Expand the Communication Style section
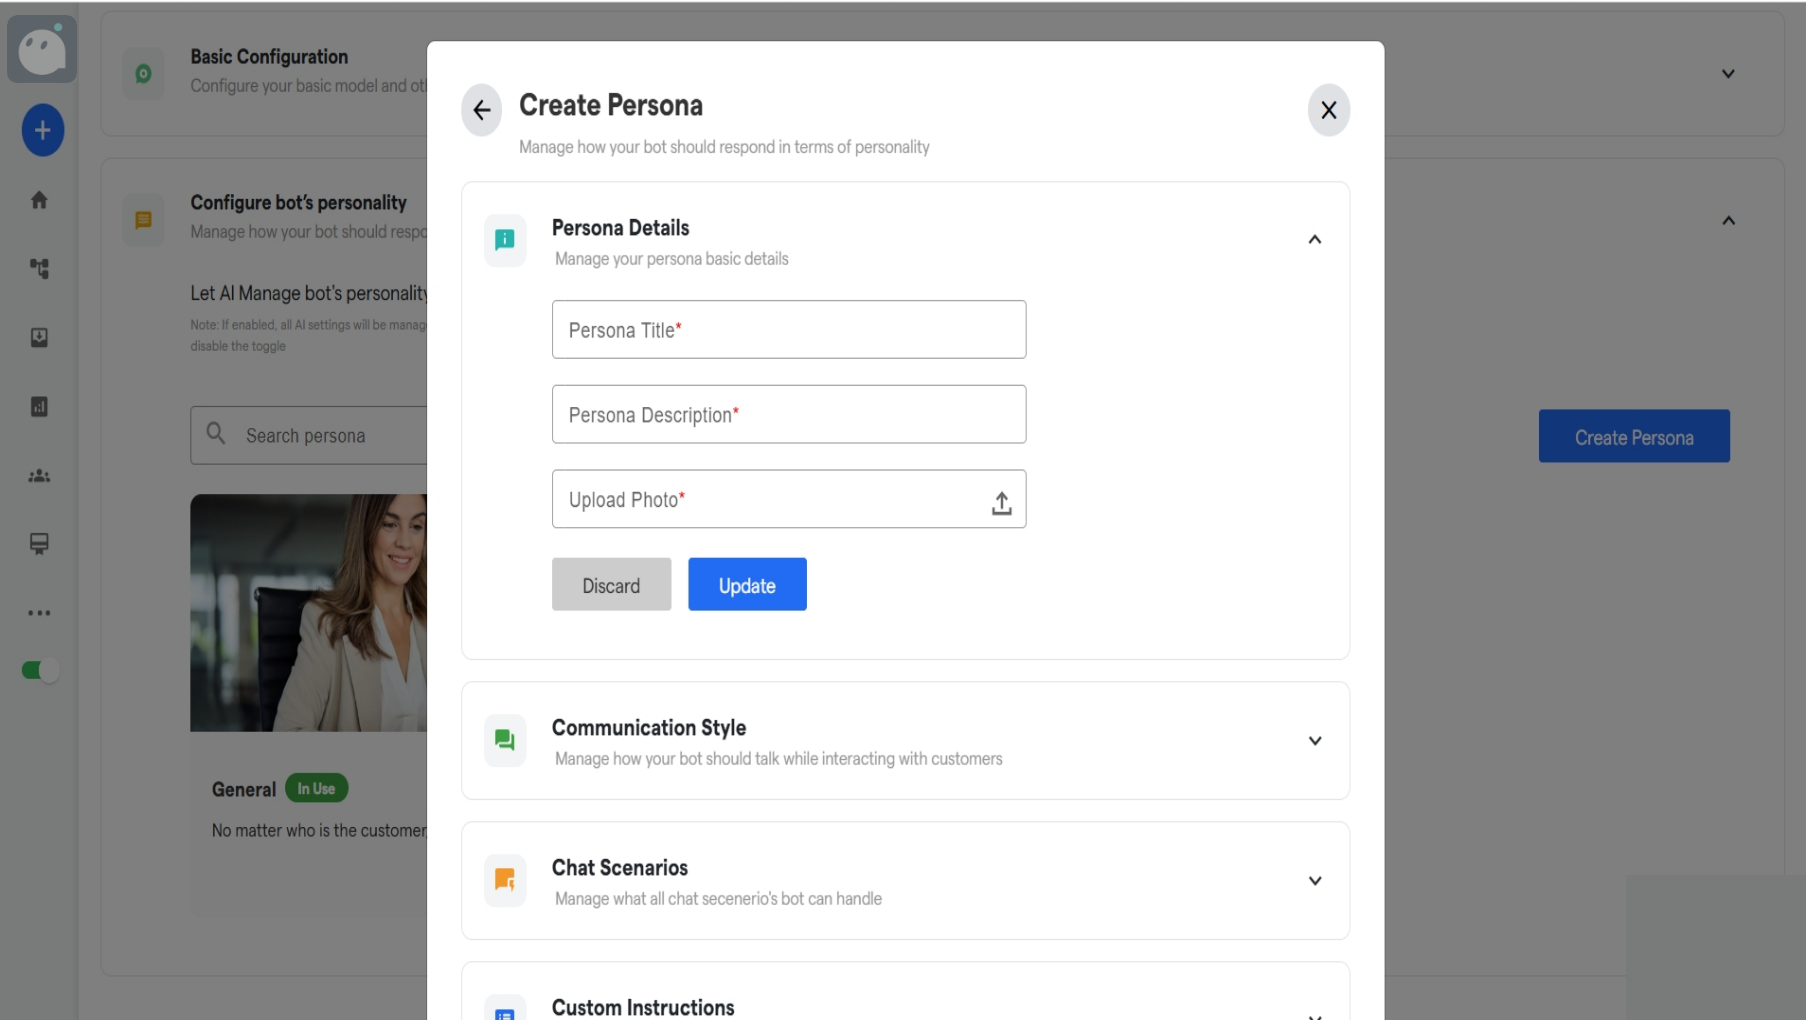The height and width of the screenshot is (1020, 1806). tap(1315, 741)
